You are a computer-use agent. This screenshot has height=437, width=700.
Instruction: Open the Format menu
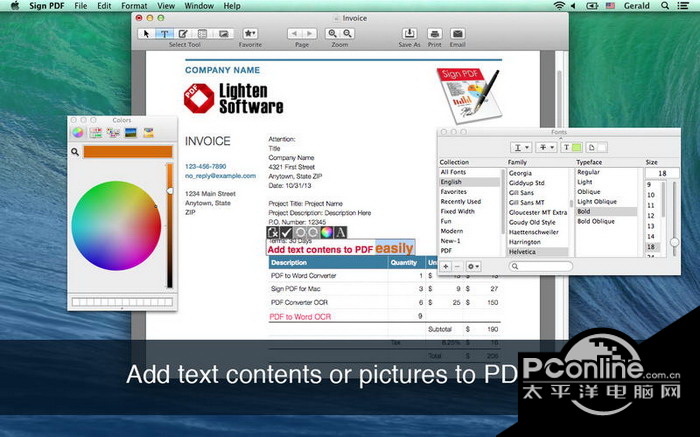(x=134, y=6)
